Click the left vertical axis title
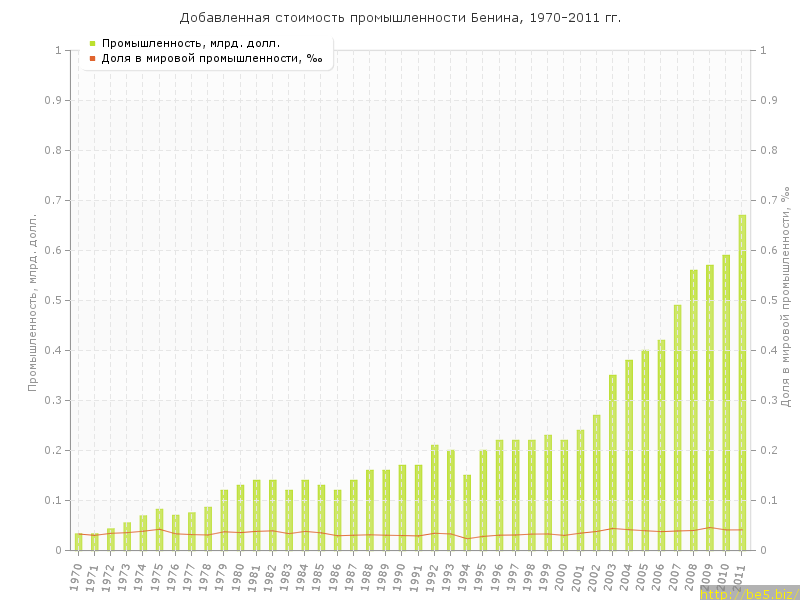Viewport: 800px width, 600px height. tap(32, 300)
